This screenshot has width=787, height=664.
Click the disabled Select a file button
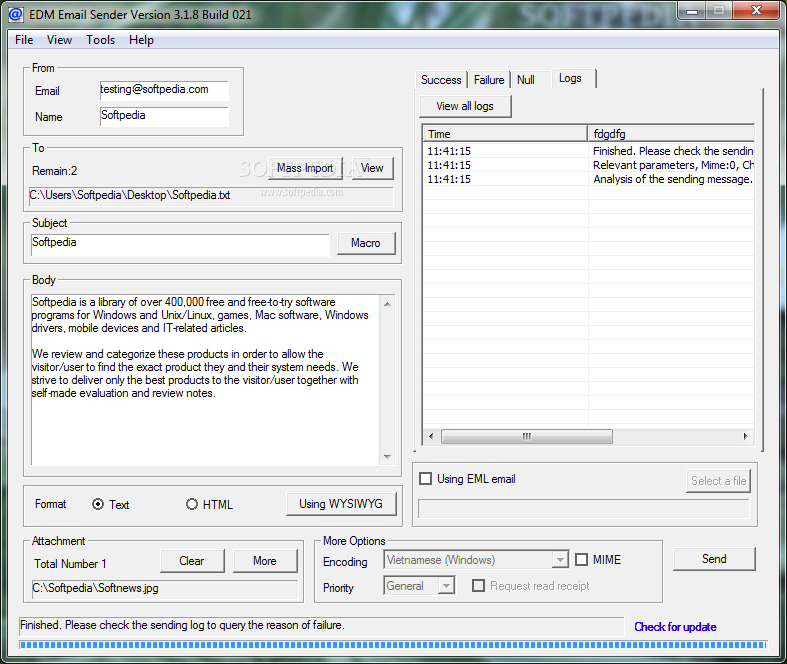pos(718,481)
